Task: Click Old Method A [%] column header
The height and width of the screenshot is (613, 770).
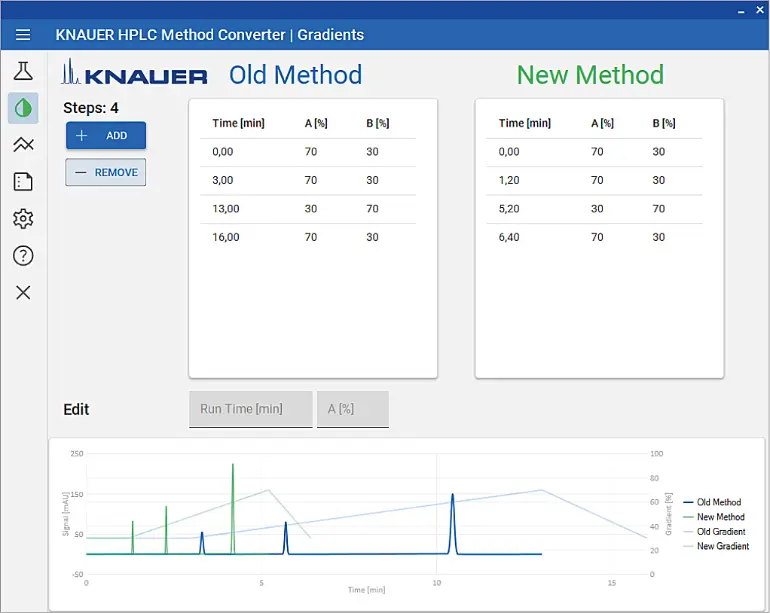Action: (316, 123)
